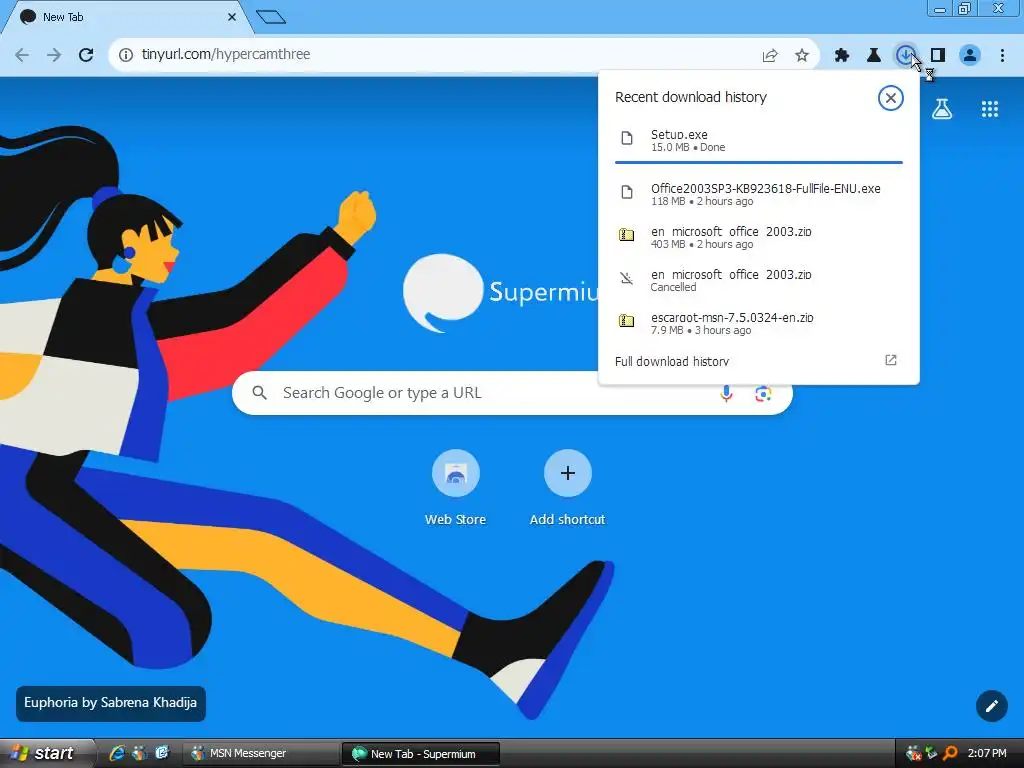
Task: Launch Internet Explorer from quick launch
Action: 117,754
